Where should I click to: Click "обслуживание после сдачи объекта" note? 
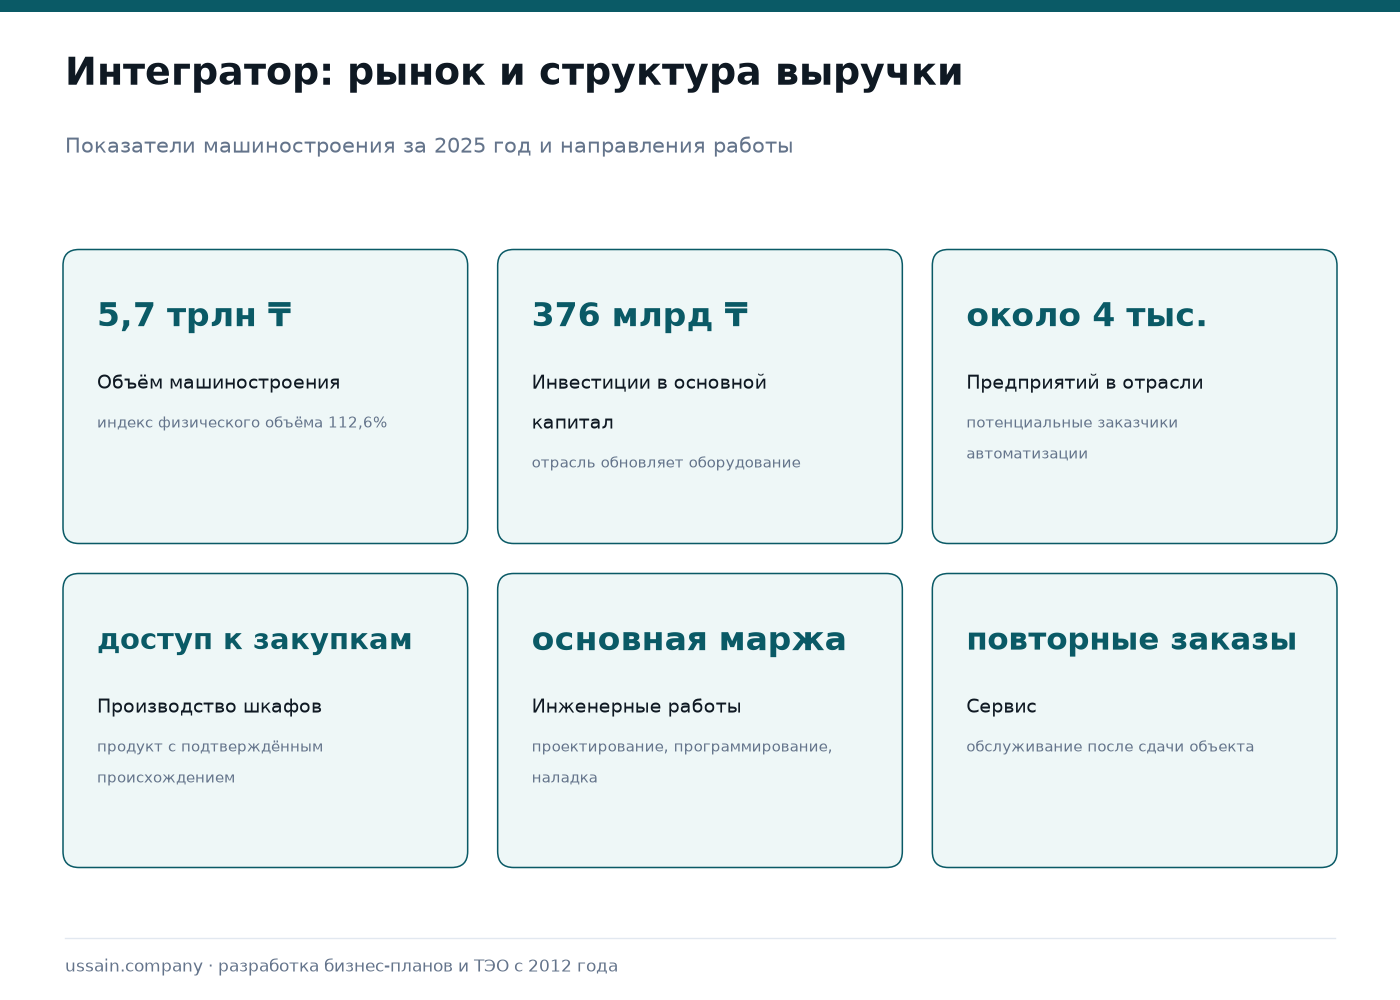(x=1110, y=746)
